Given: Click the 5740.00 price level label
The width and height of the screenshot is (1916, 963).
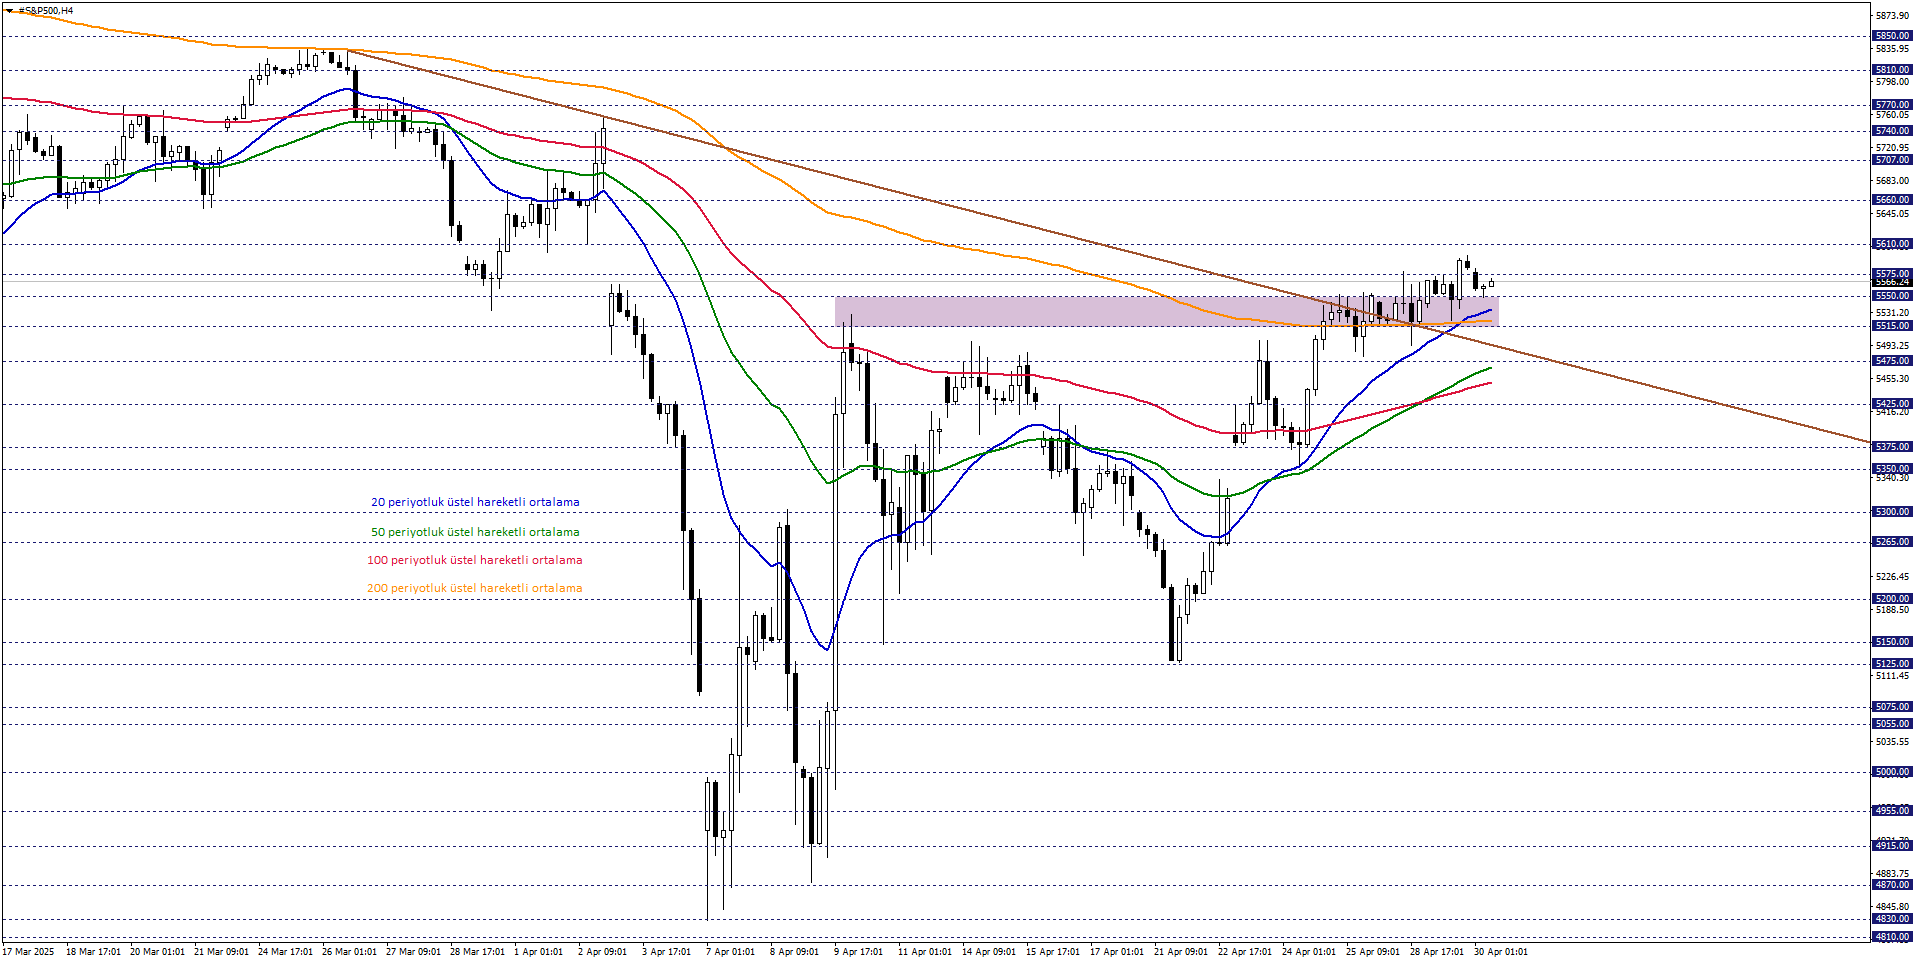Looking at the screenshot, I should [x=1892, y=131].
